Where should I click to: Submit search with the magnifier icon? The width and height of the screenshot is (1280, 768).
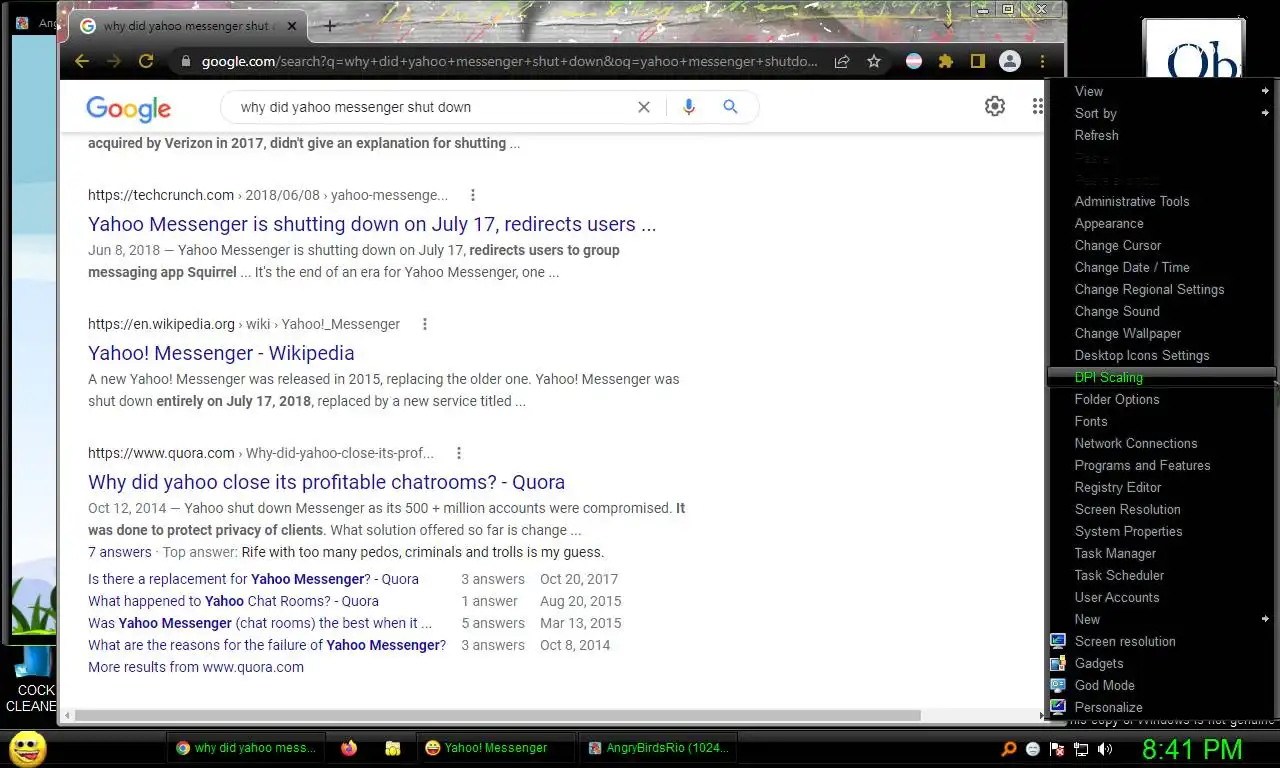pos(730,107)
